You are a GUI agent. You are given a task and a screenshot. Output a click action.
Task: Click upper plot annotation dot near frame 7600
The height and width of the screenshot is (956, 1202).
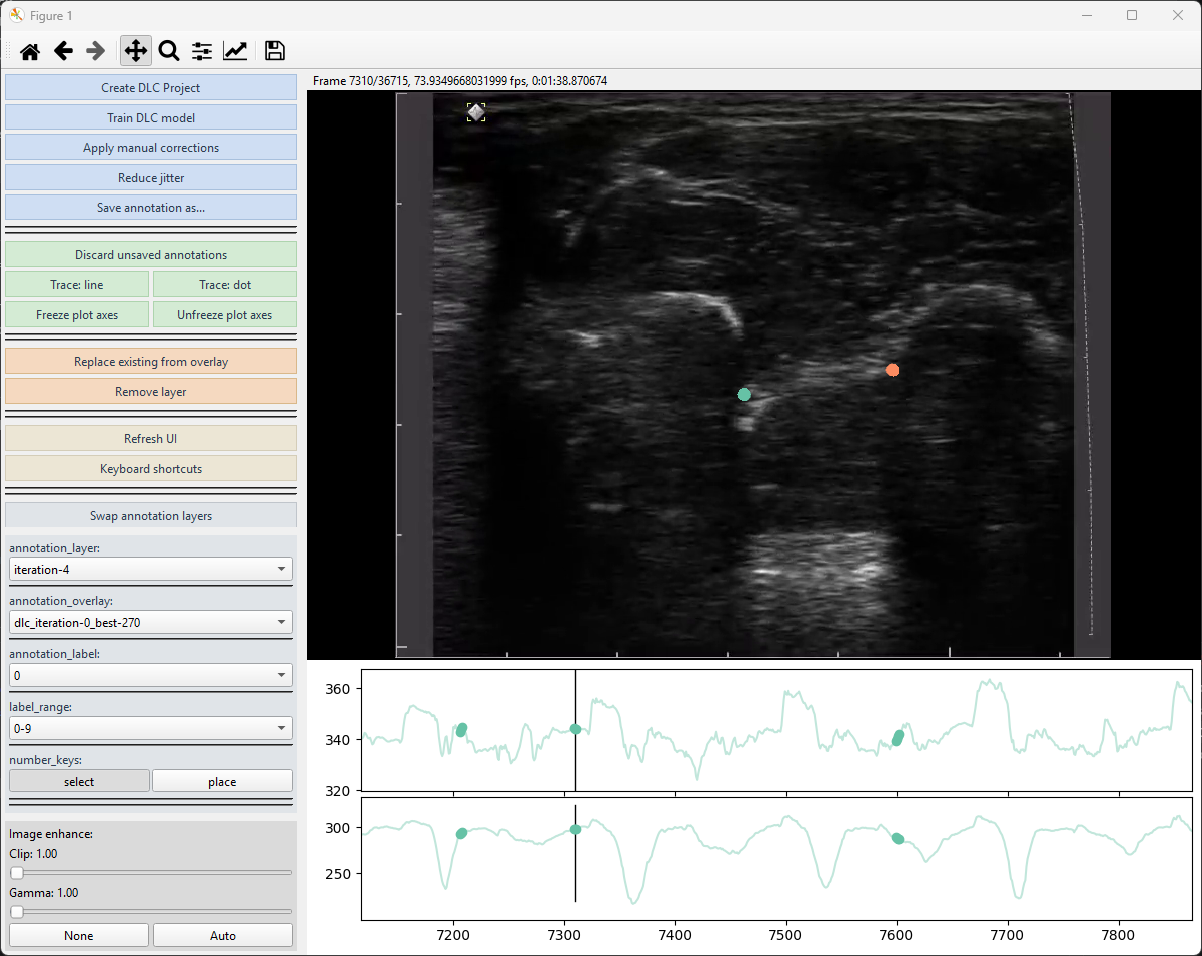click(x=898, y=738)
